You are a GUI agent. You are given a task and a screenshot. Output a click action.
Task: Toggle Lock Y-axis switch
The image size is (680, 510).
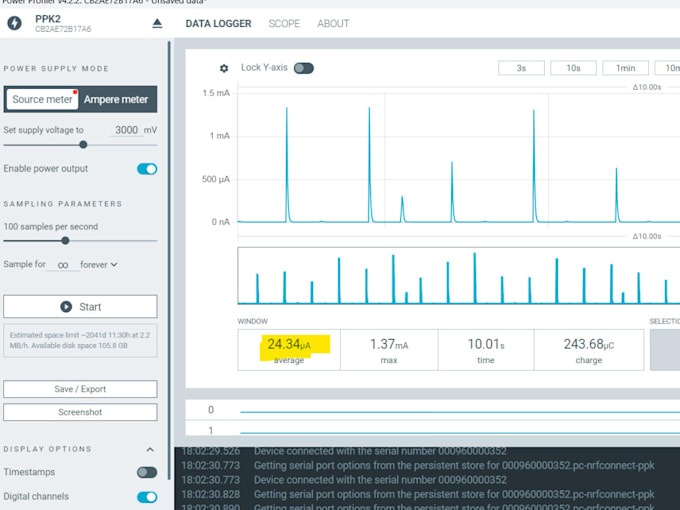point(304,68)
